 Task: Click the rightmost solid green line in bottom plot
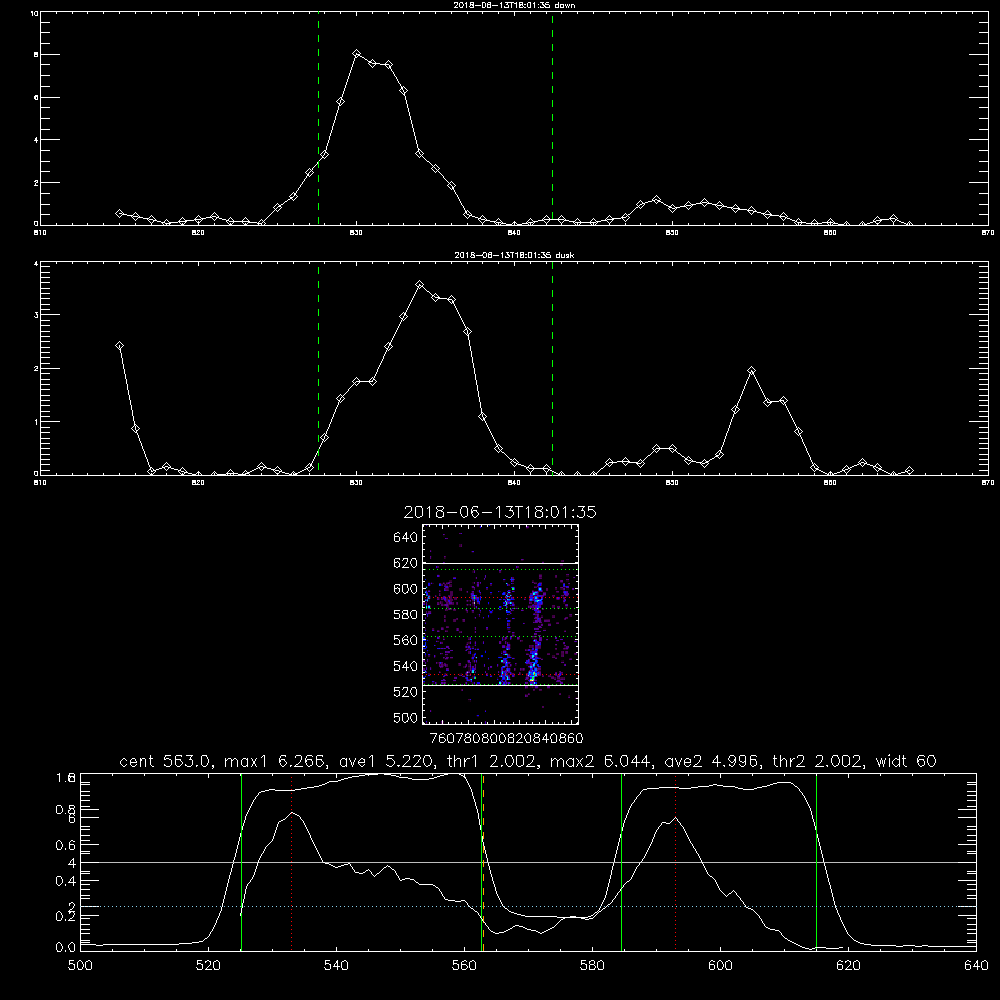pyautogui.click(x=816, y=862)
